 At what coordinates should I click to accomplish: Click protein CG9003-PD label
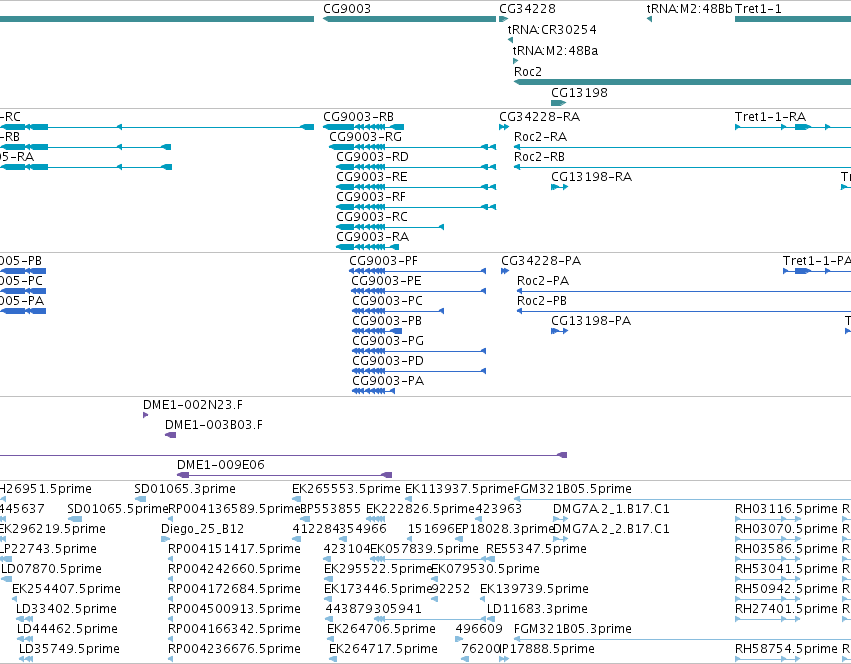[x=388, y=362]
